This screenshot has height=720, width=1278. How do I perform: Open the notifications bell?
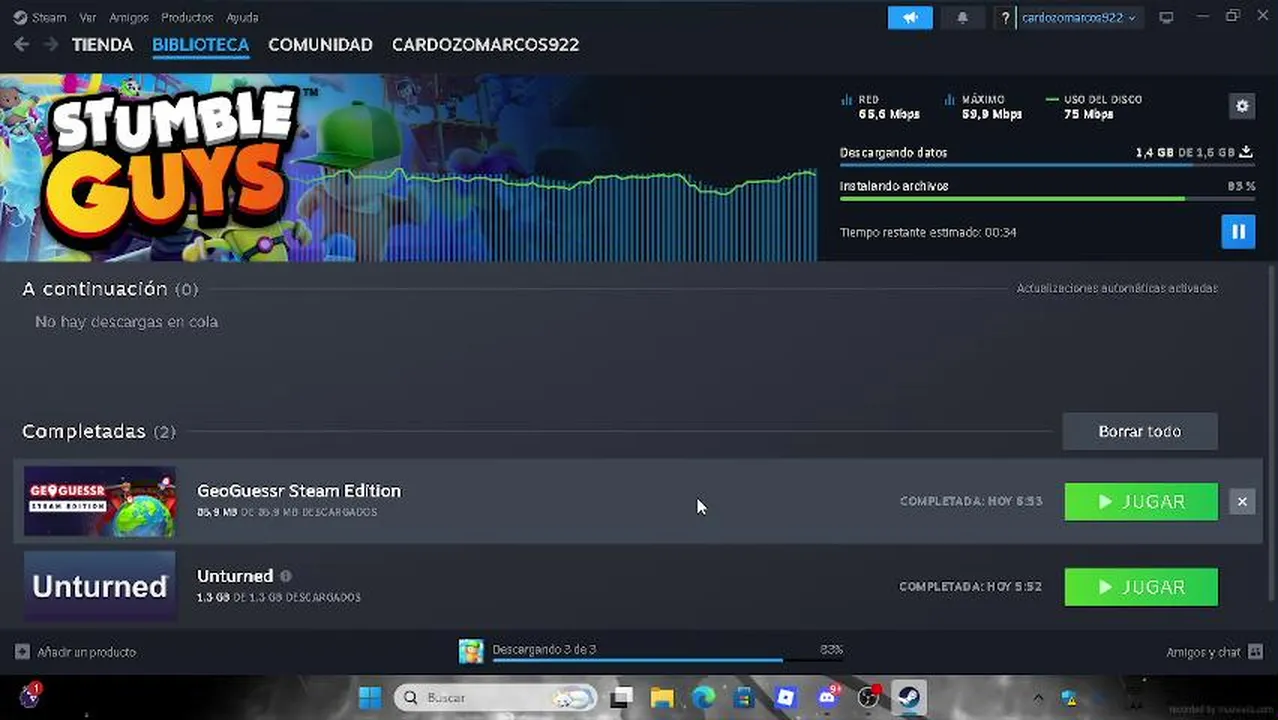coord(962,18)
